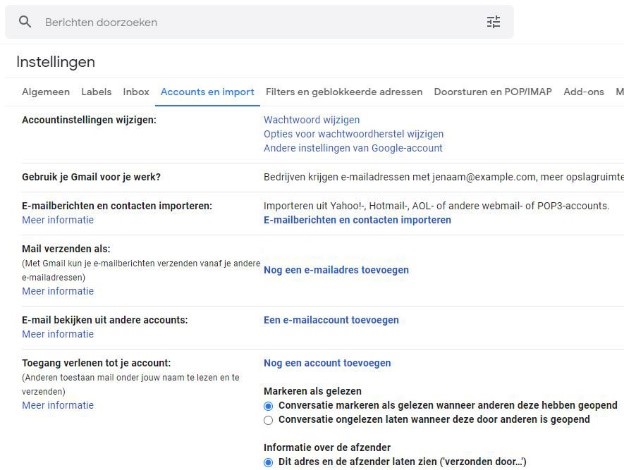Open the Add-ons tab
The height and width of the screenshot is (470, 624).
[583, 92]
